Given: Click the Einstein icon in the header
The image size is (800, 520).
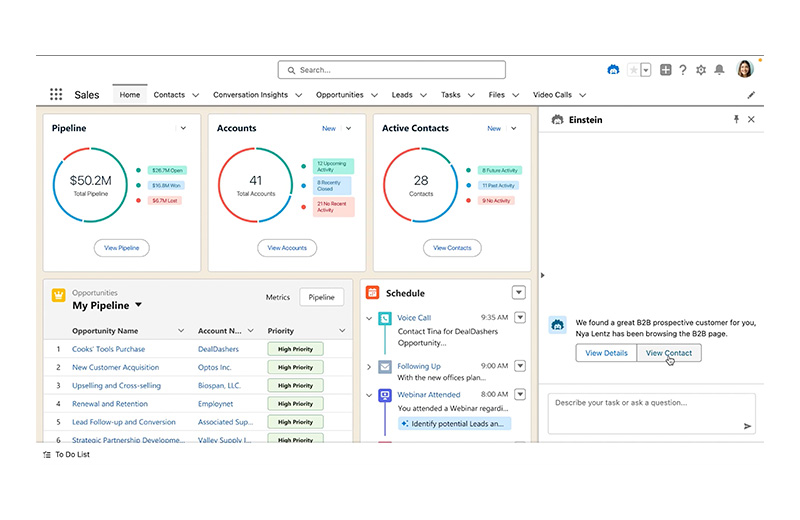Looking at the screenshot, I should [613, 70].
